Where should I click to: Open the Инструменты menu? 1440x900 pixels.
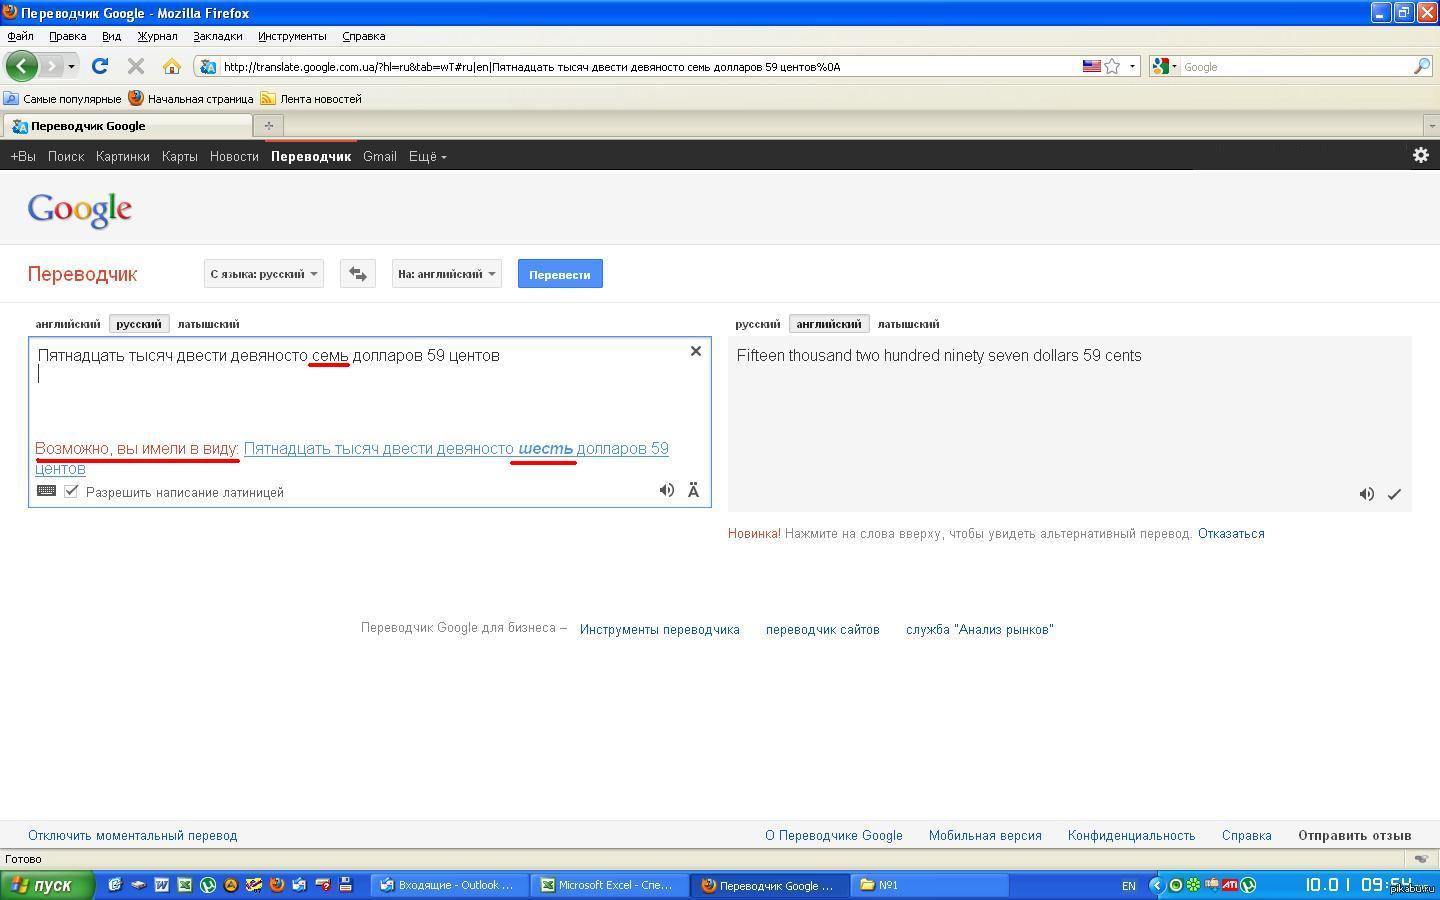(x=292, y=36)
